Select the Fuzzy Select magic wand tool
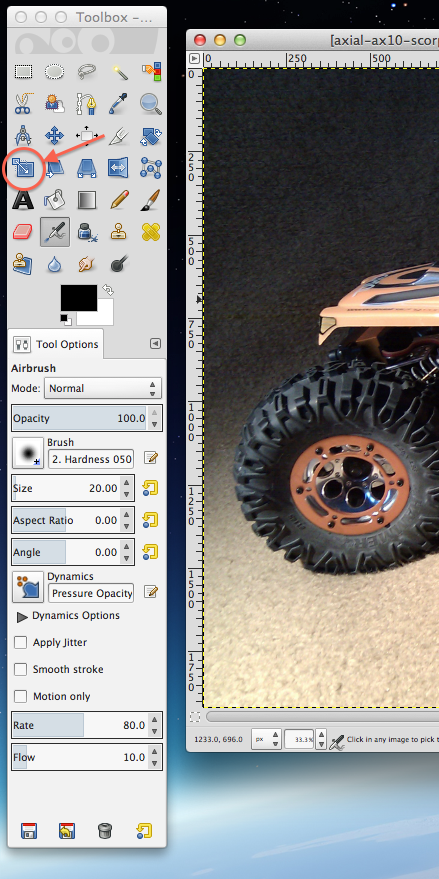439x879 pixels. tap(118, 71)
